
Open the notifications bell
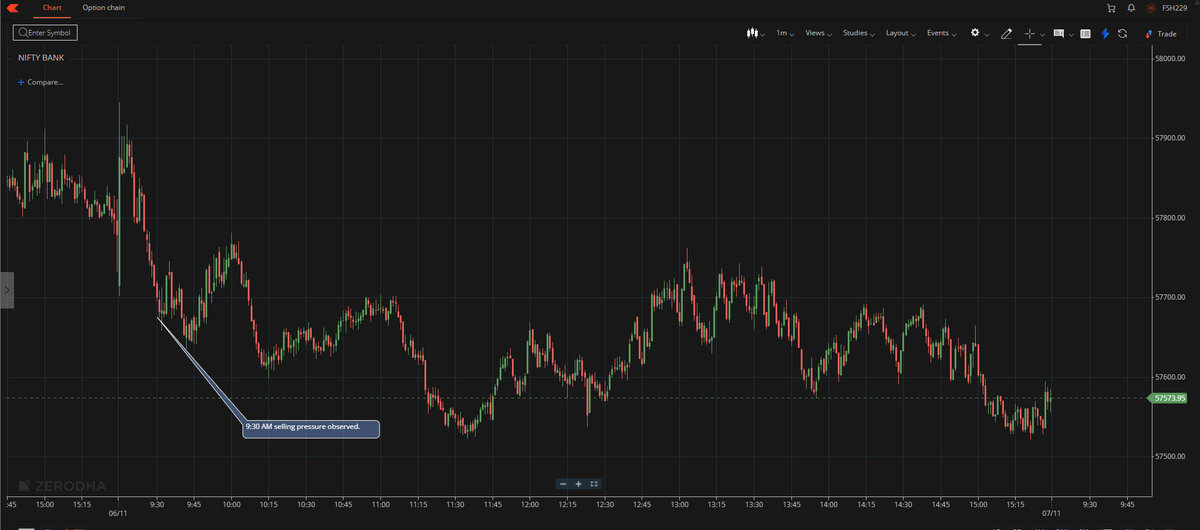point(1131,8)
